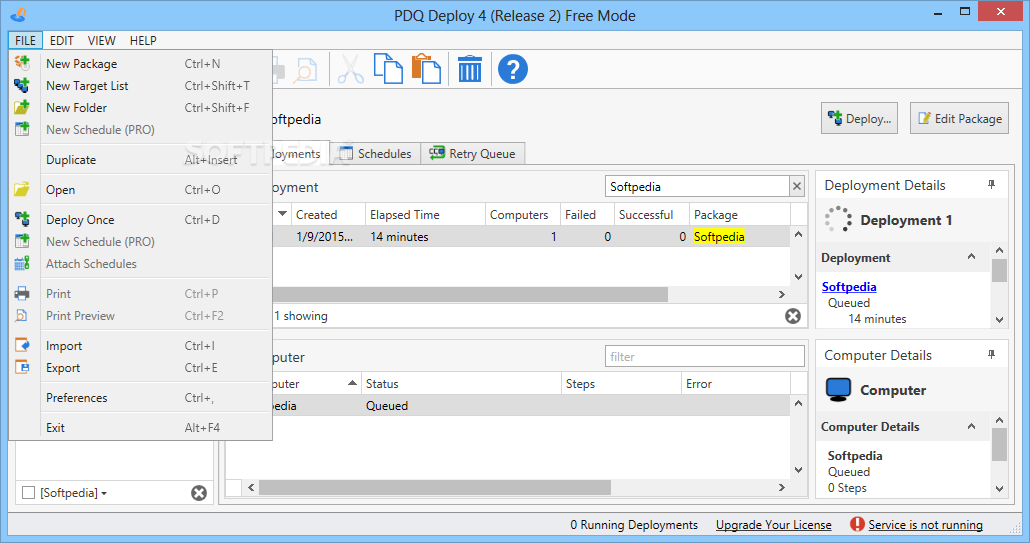This screenshot has width=1030, height=543.
Task: Click the Copy toolbar icon
Action: [388, 69]
